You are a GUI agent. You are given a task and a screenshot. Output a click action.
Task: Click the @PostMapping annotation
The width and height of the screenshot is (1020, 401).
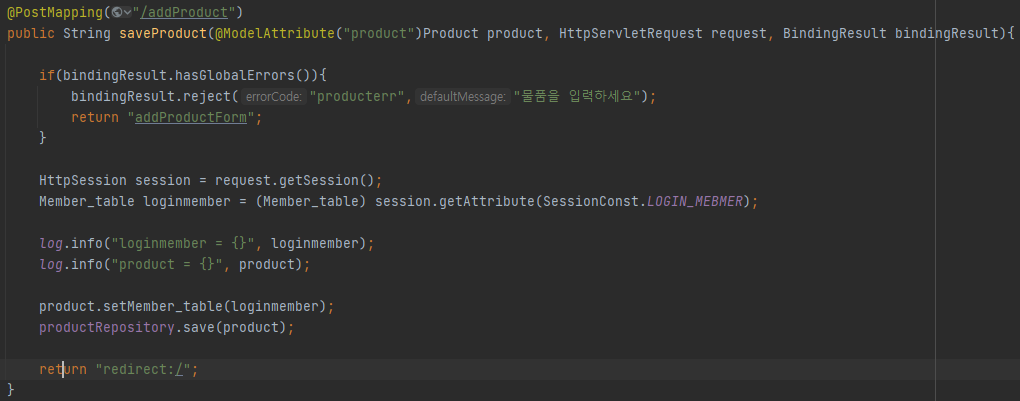click(53, 12)
